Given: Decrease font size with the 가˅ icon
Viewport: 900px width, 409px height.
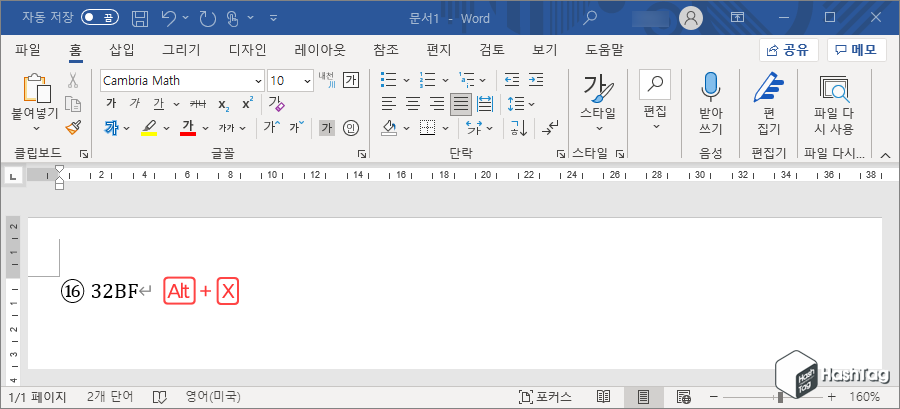Looking at the screenshot, I should pos(297,127).
